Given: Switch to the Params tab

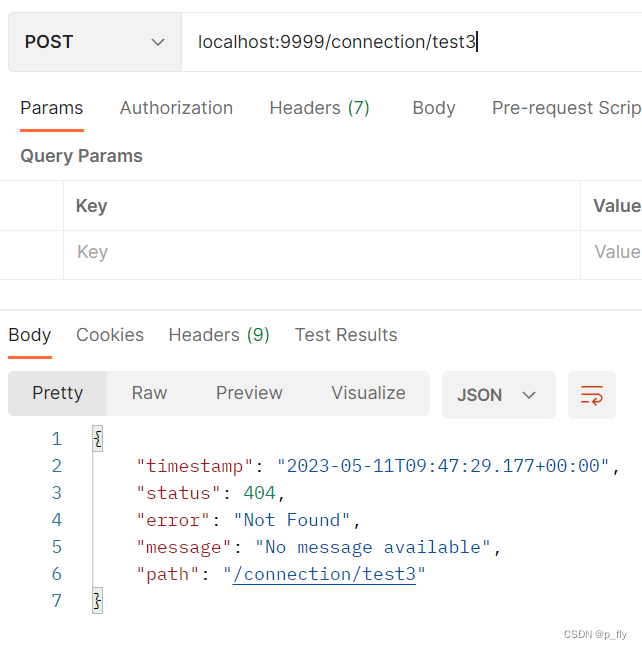Looking at the screenshot, I should [52, 108].
